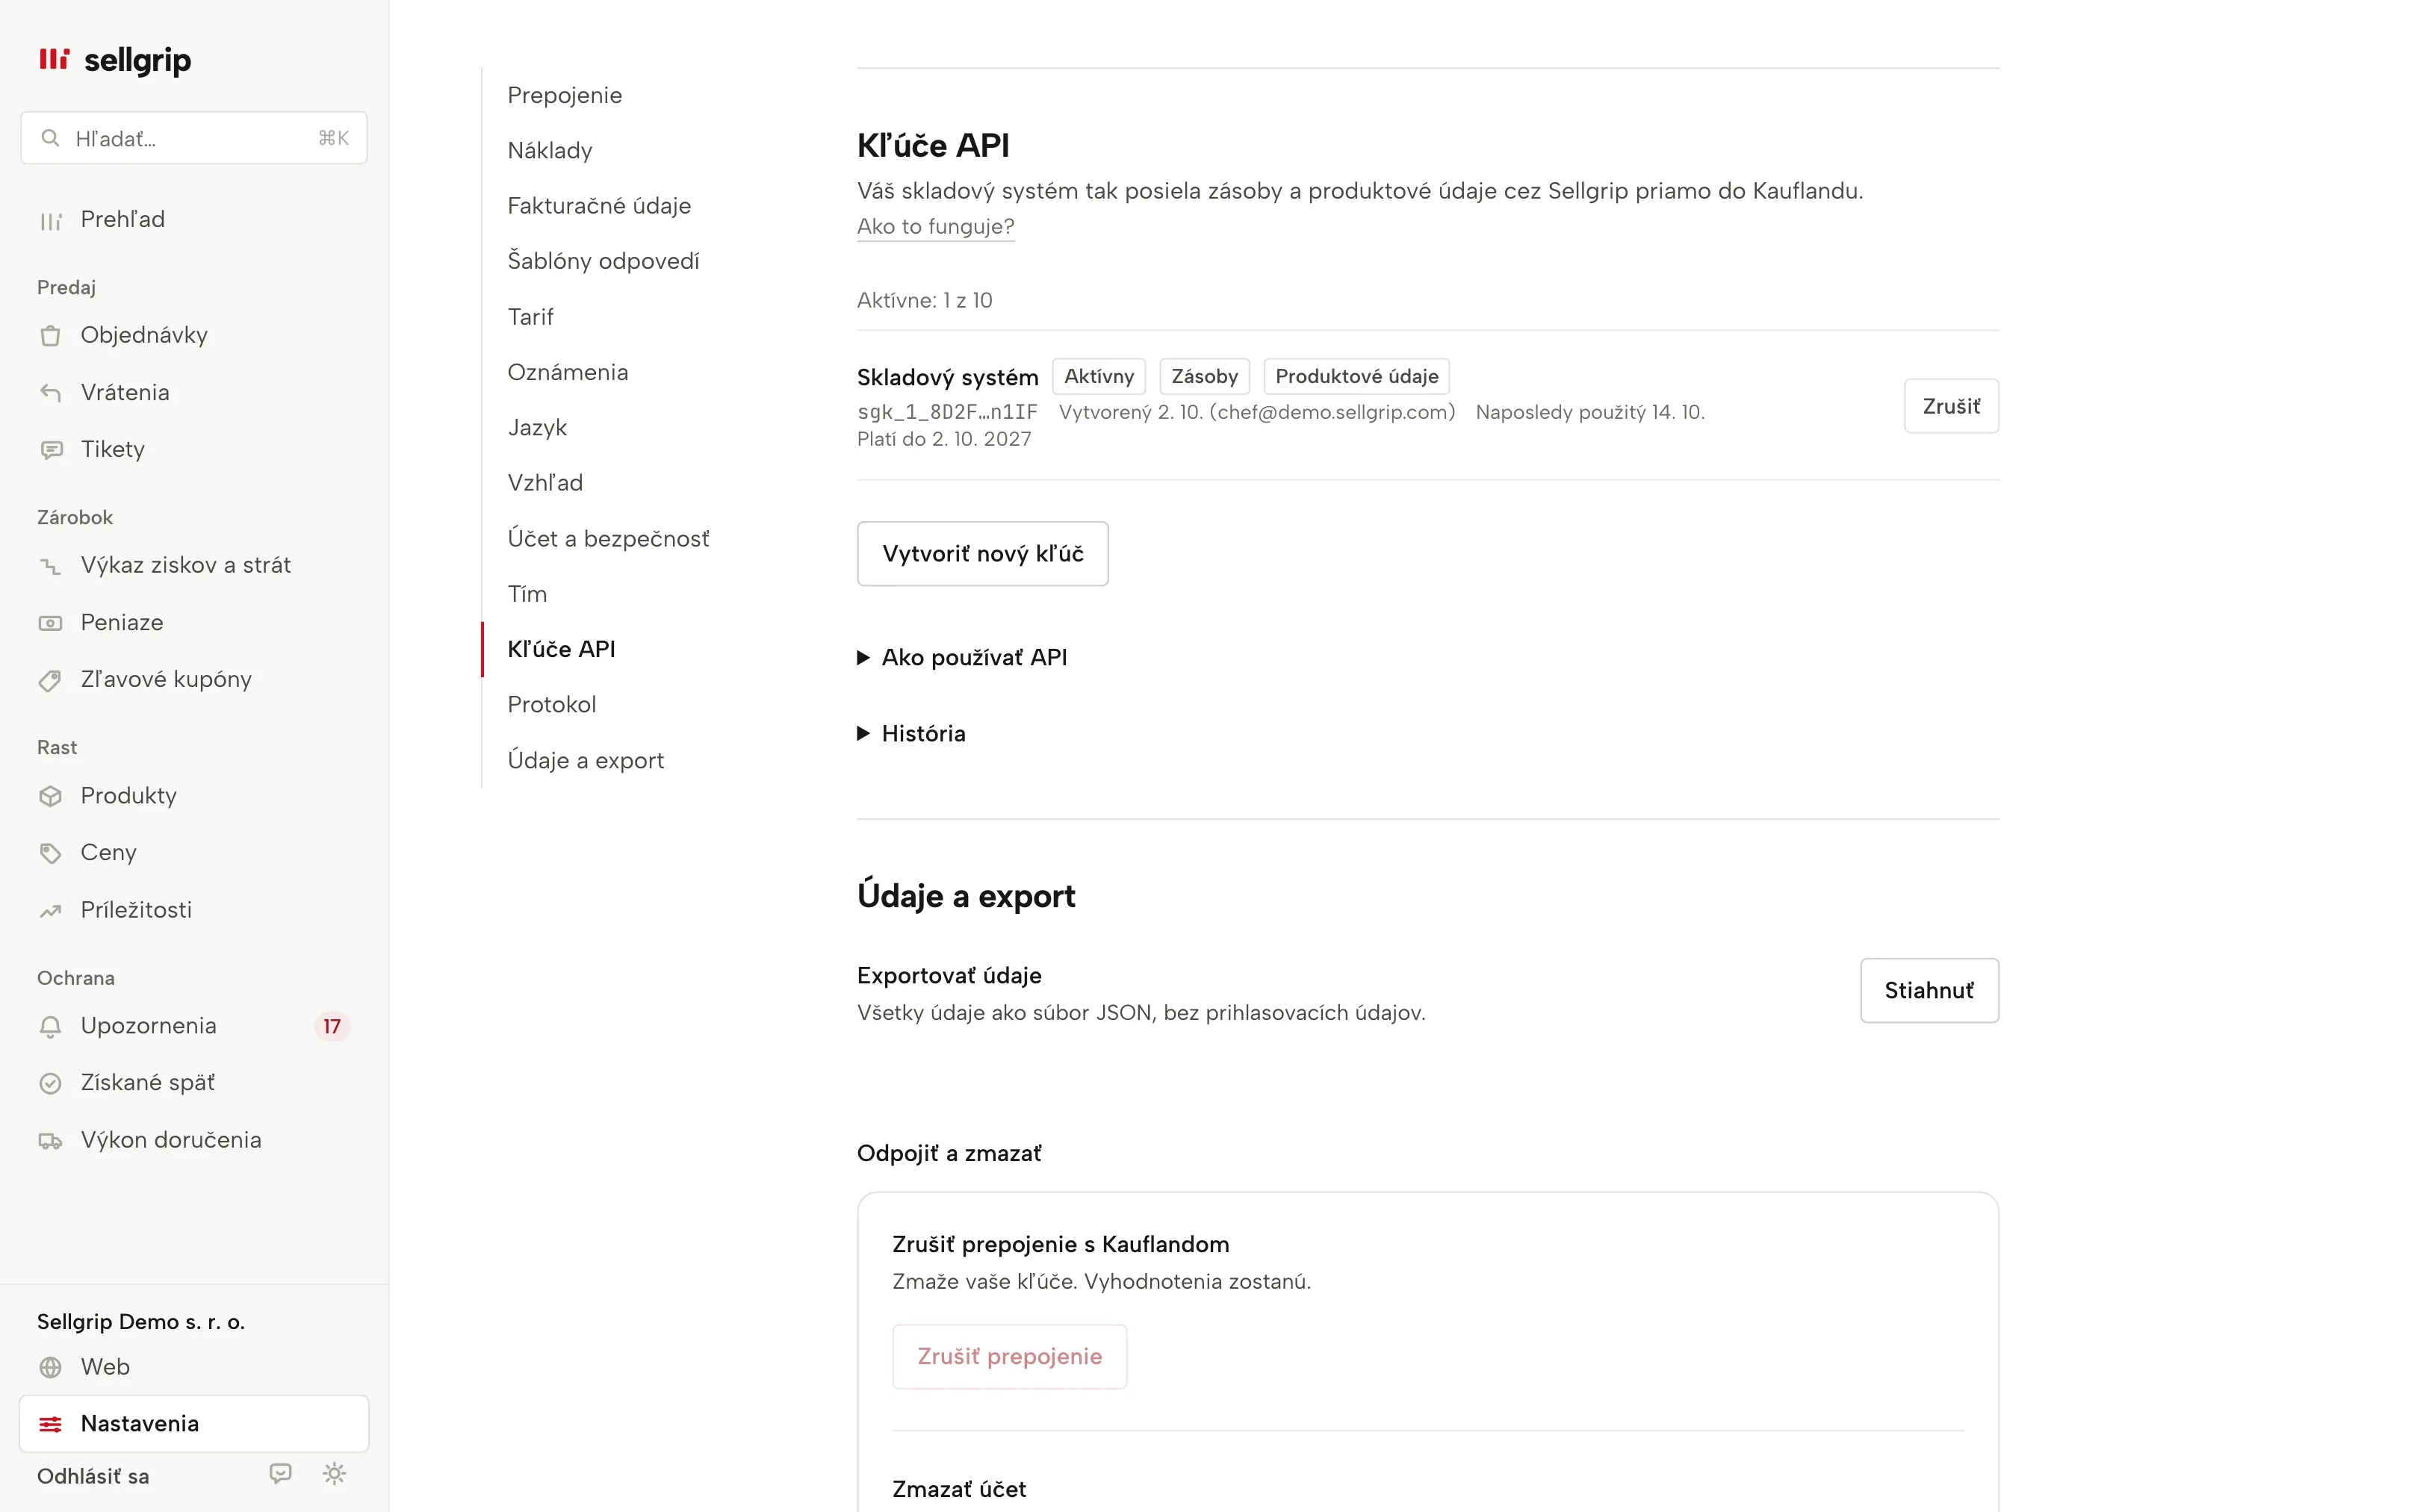Click the Získané späť checkmark icon

point(50,1083)
